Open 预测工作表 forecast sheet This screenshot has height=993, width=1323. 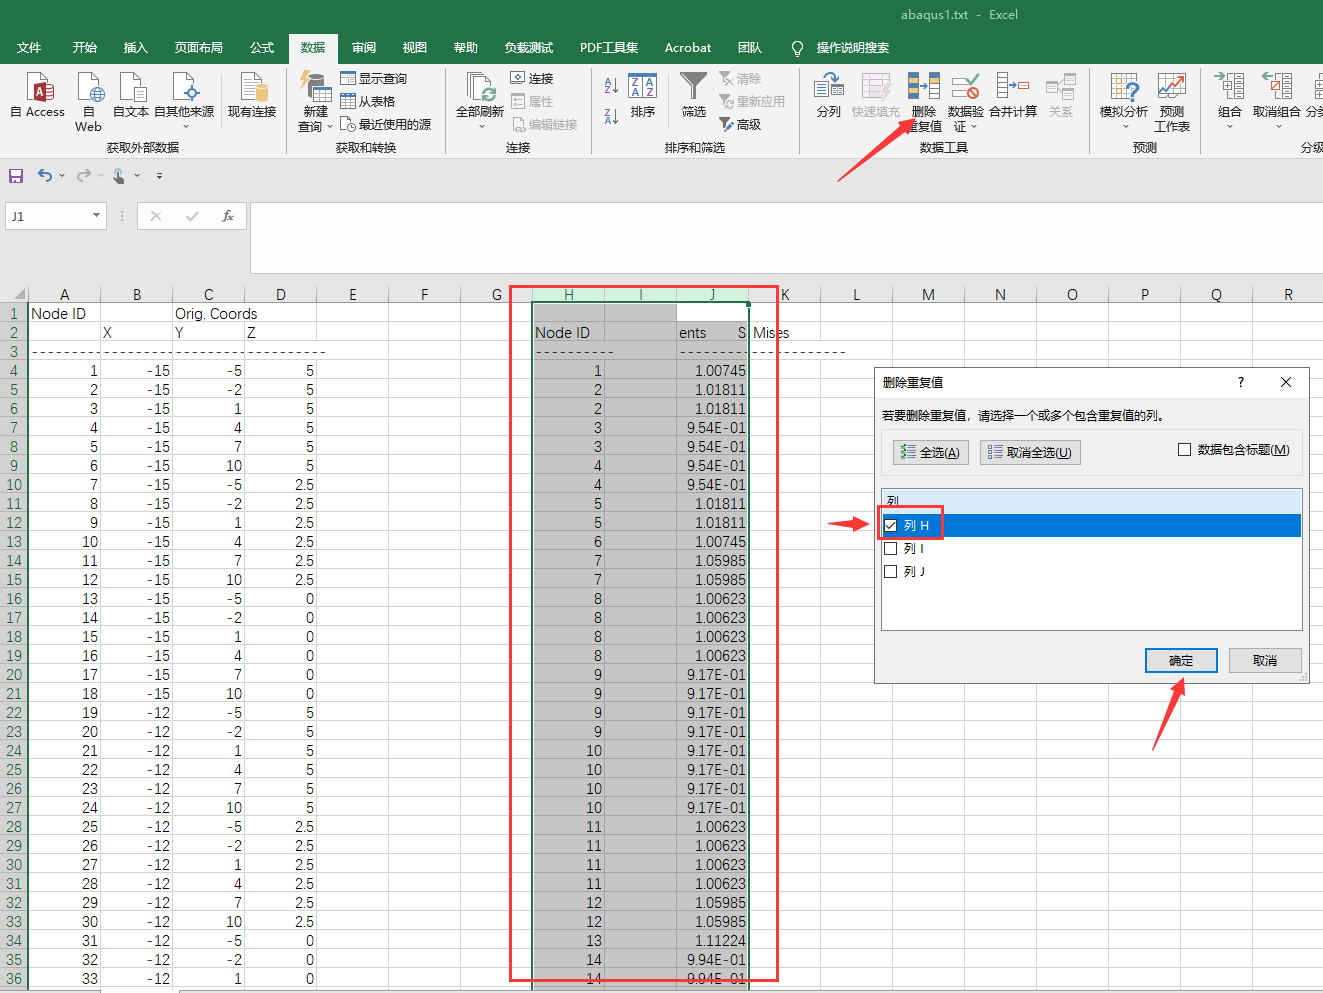[x=1172, y=102]
